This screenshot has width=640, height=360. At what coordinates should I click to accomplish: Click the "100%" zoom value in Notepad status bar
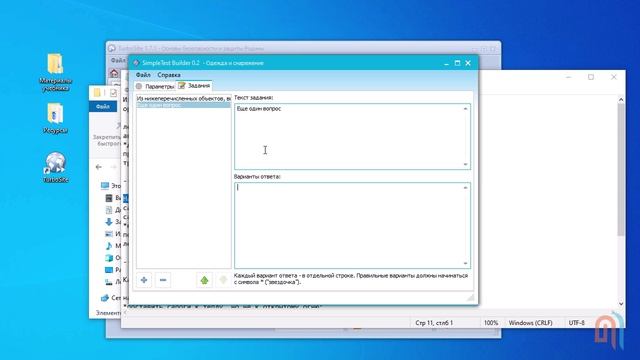(x=491, y=323)
